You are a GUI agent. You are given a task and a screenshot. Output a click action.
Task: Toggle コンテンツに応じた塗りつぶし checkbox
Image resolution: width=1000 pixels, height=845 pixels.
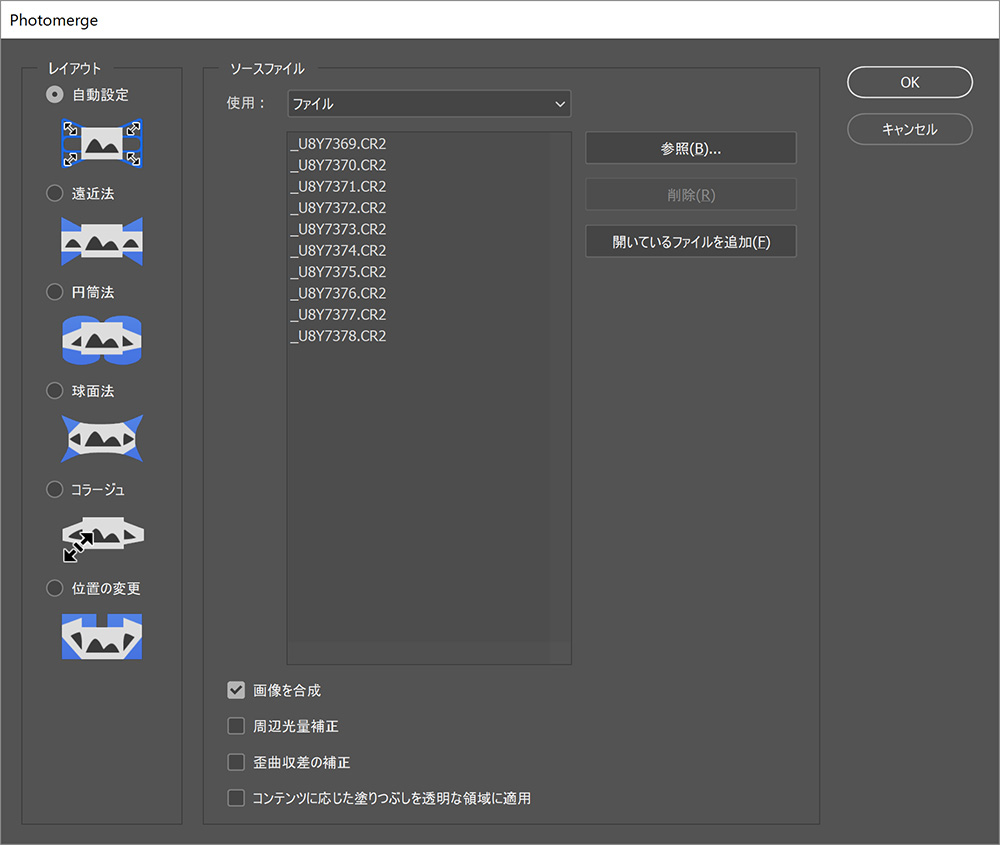(236, 798)
